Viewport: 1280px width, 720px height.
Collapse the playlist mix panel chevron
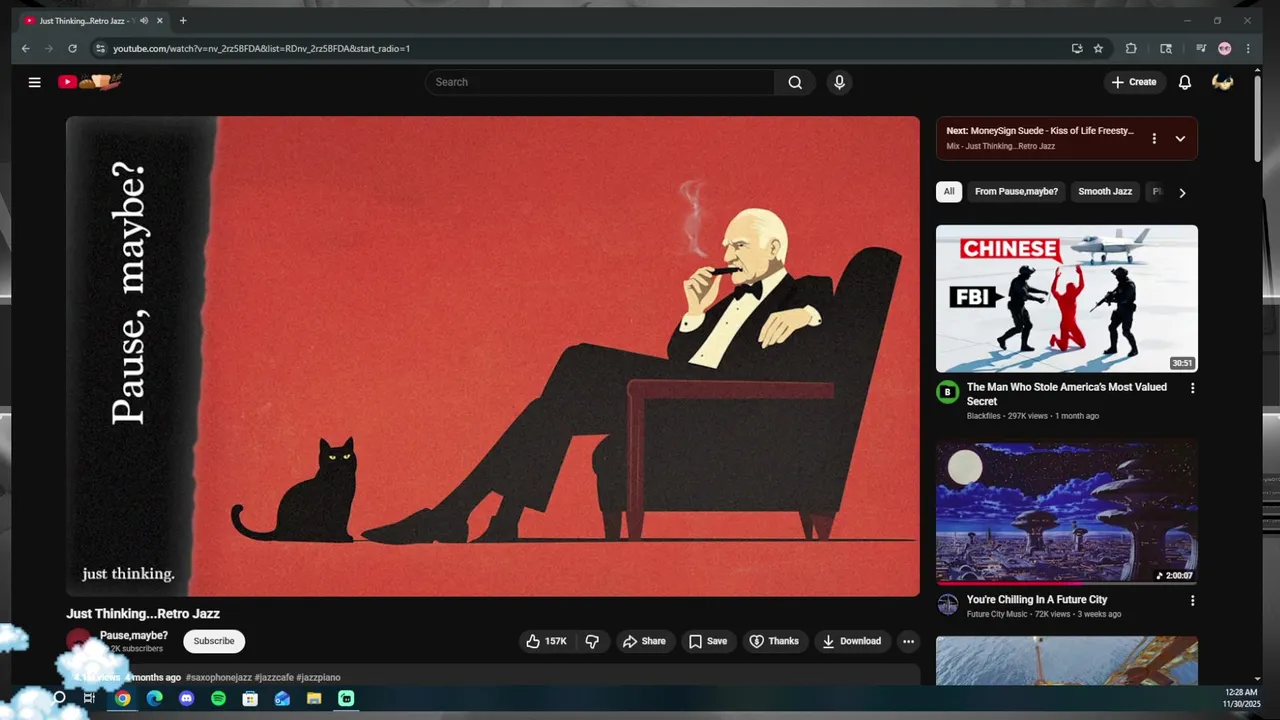[1180, 139]
